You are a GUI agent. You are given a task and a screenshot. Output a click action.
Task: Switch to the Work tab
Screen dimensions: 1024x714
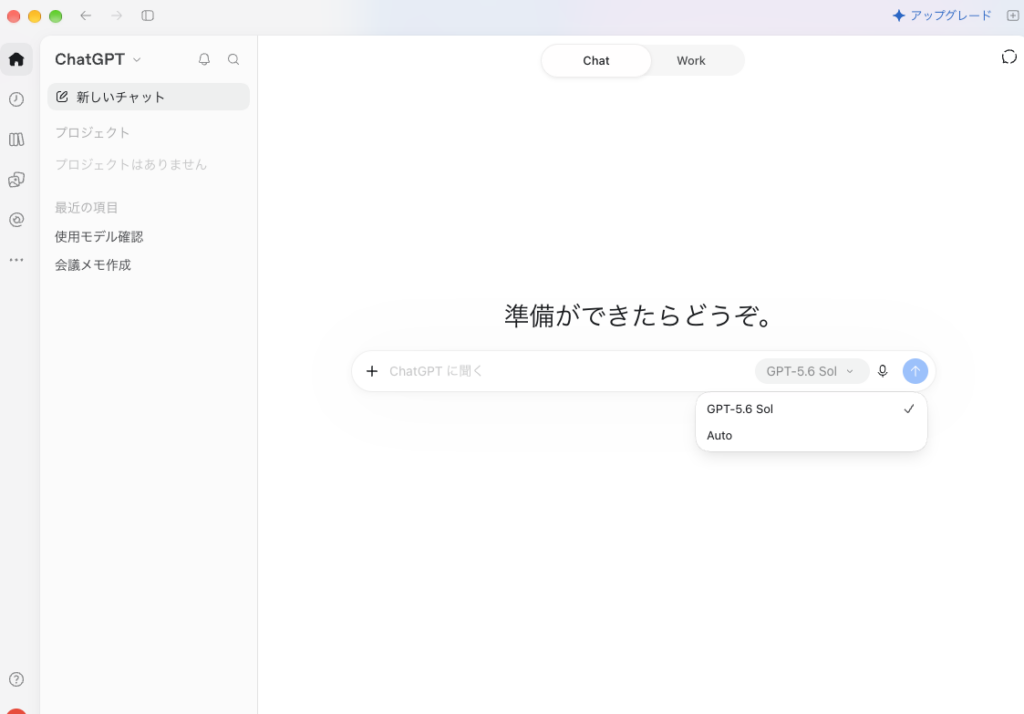pos(690,61)
